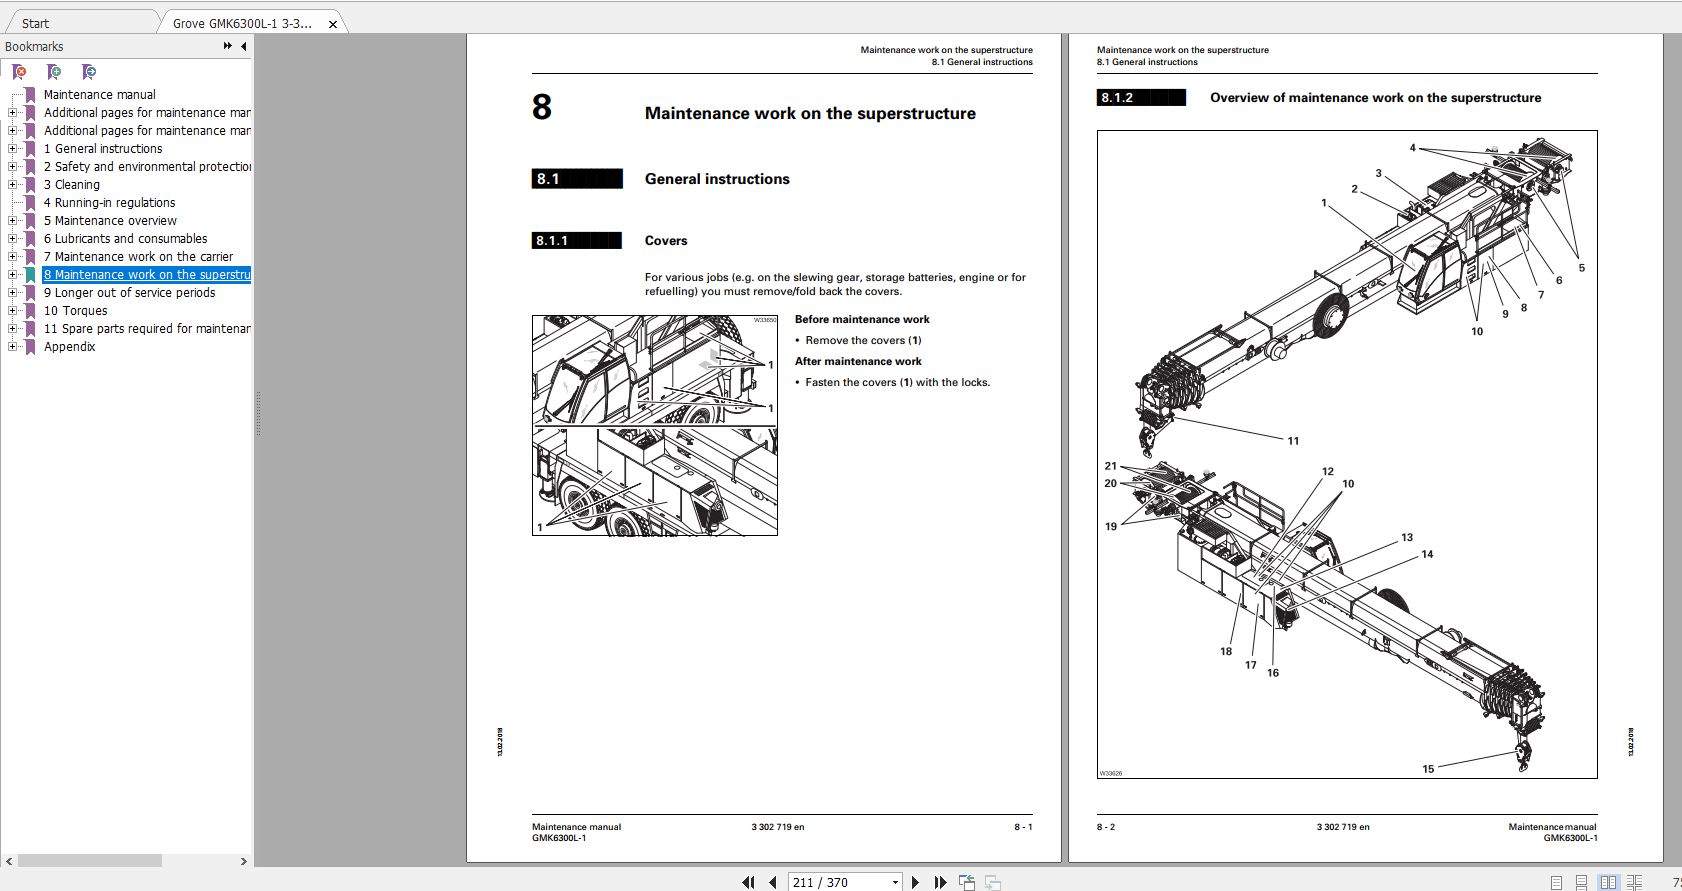Viewport: 1682px width, 891px height.
Task: Click the 'After maintenance work' heading
Action: coord(858,362)
